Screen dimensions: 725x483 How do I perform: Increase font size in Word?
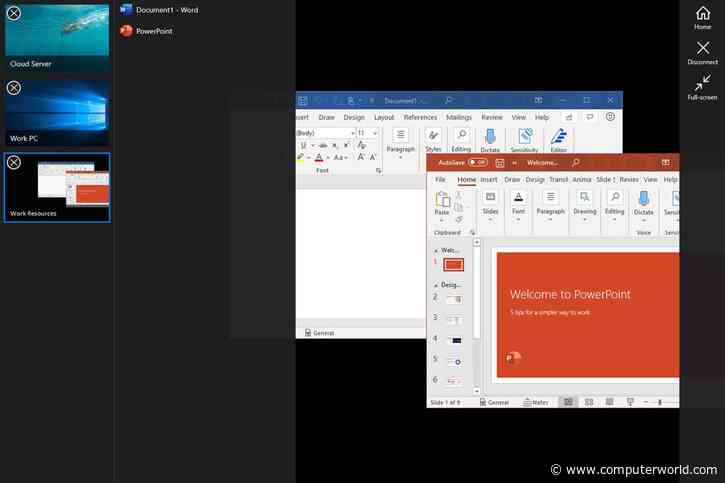coord(361,157)
